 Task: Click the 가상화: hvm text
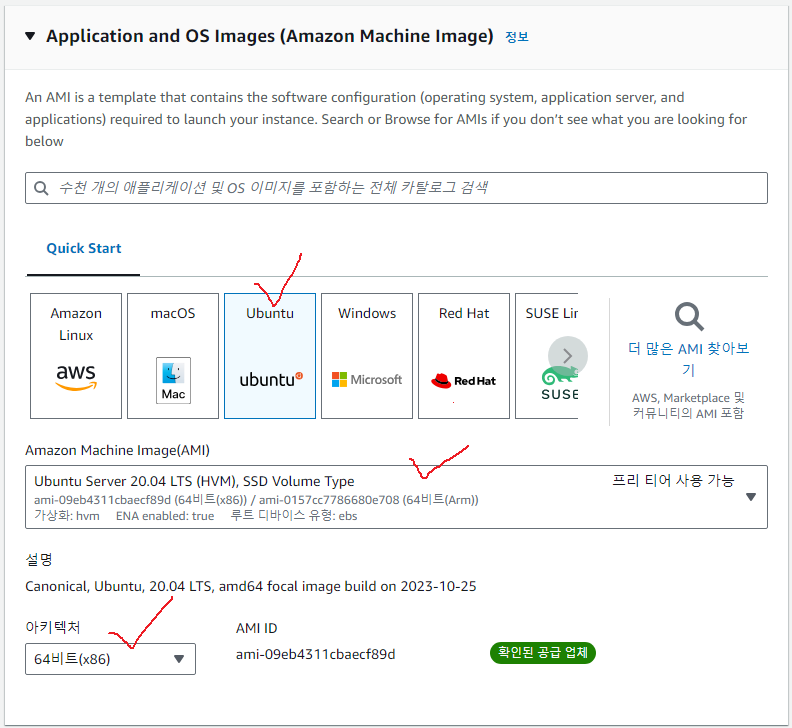[67, 516]
